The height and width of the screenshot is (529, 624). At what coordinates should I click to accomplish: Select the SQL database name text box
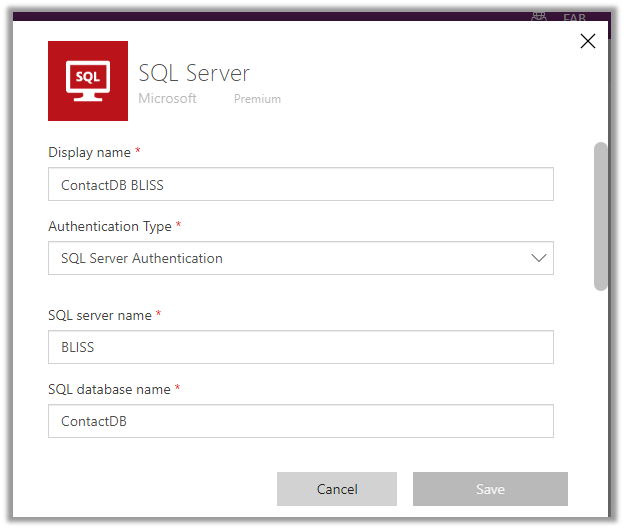point(300,421)
